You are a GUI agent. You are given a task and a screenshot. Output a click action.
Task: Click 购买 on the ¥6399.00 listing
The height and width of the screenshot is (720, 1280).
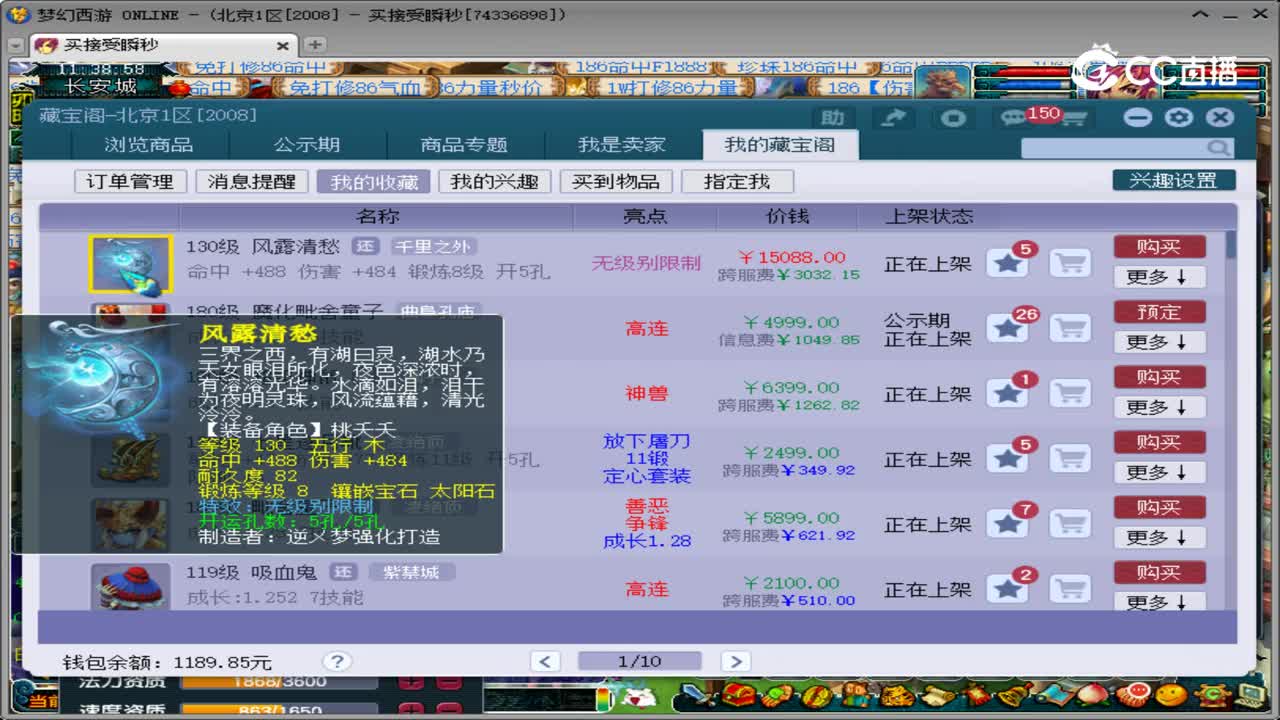[1159, 376]
